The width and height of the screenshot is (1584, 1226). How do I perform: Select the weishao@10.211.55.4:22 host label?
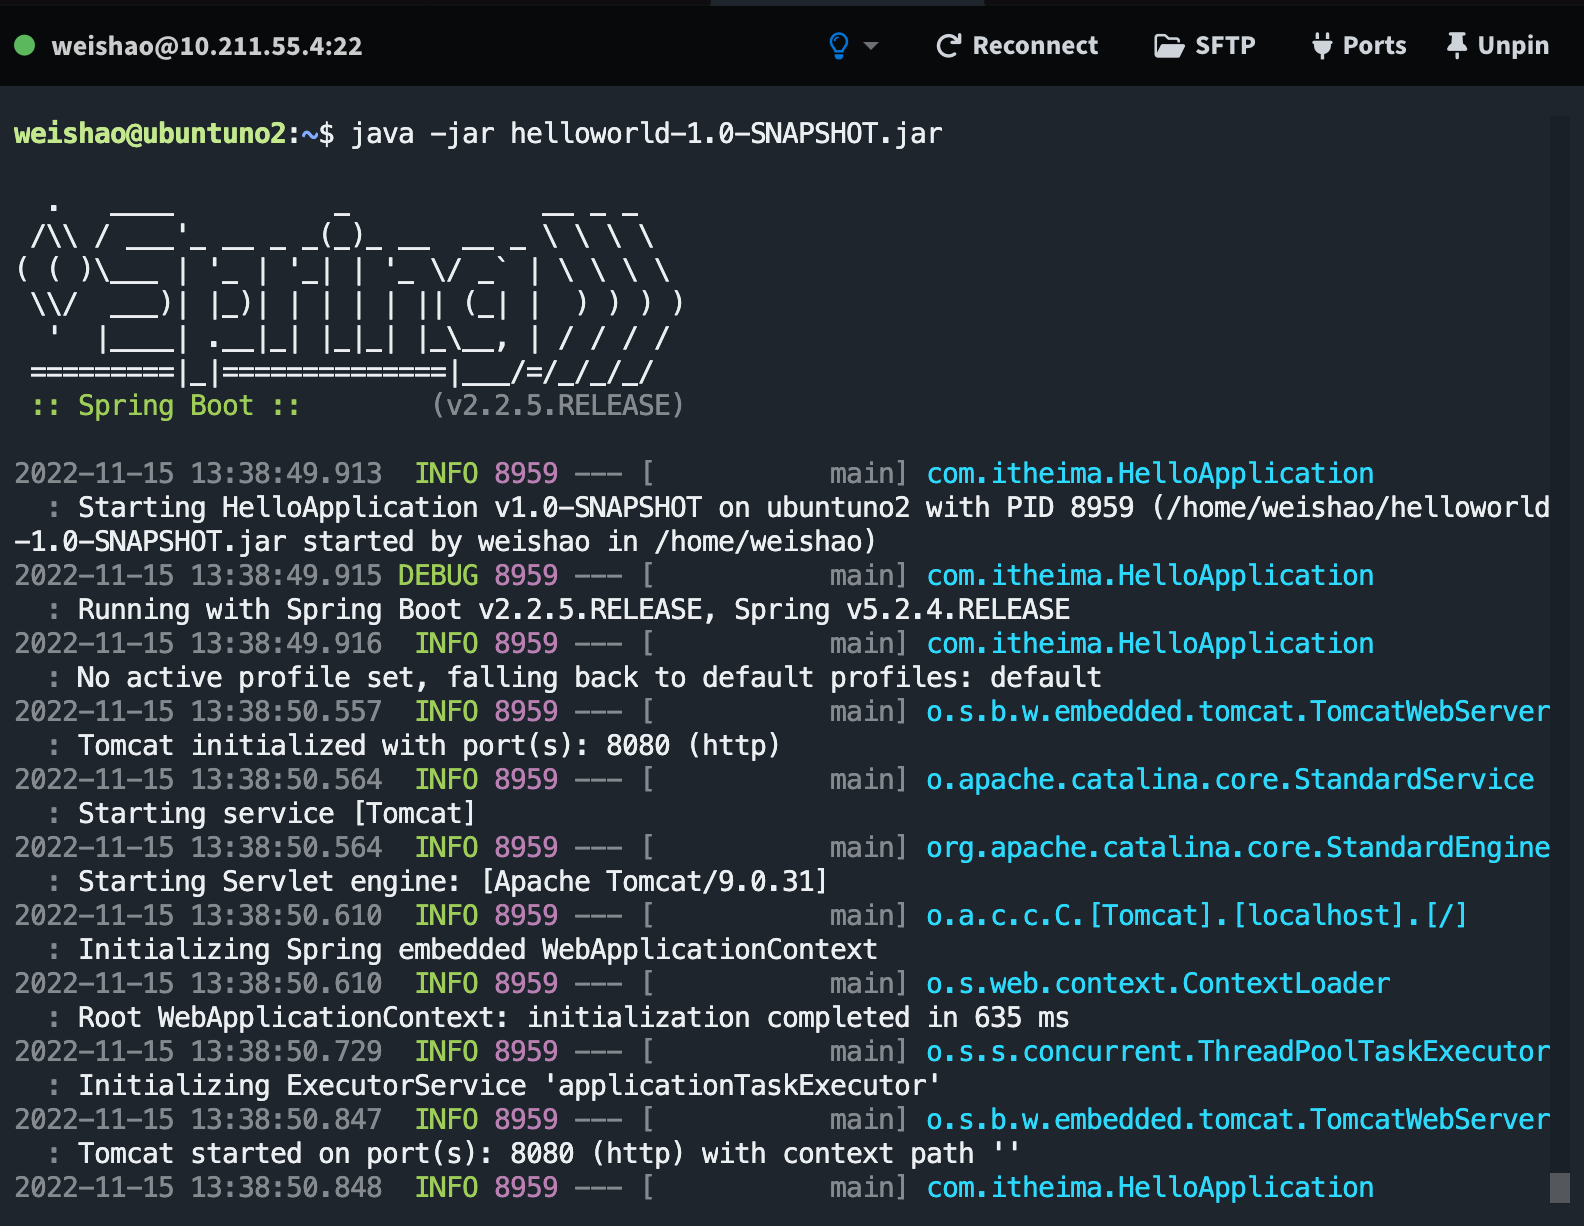tap(207, 46)
